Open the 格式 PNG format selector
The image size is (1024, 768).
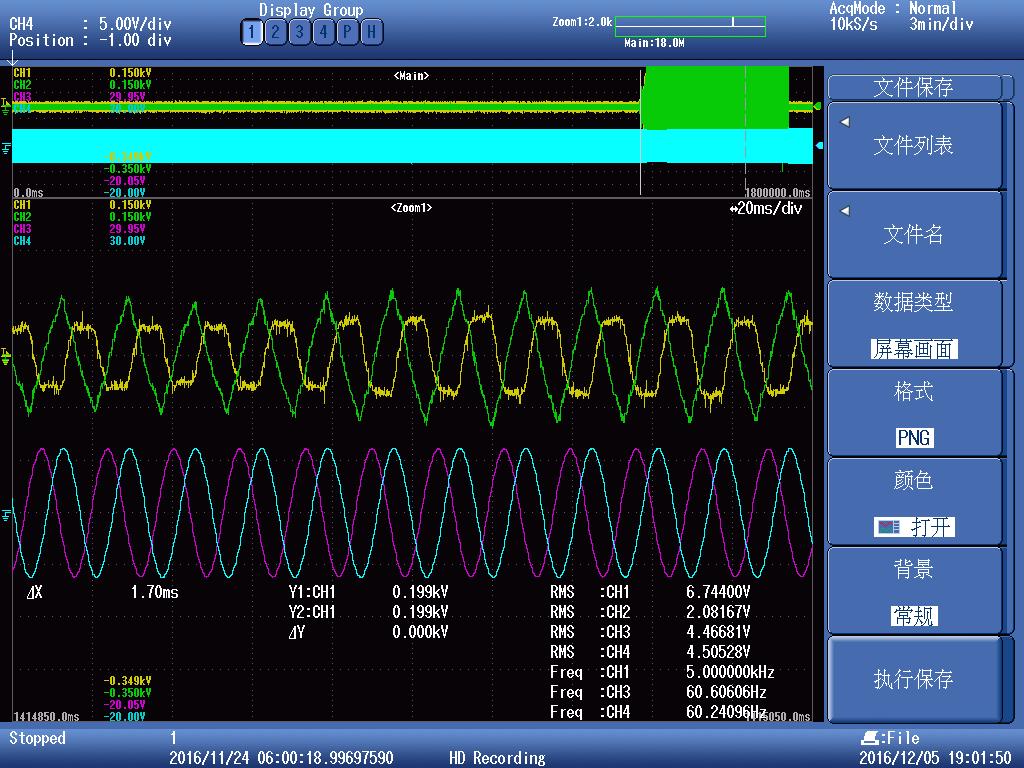(x=913, y=438)
